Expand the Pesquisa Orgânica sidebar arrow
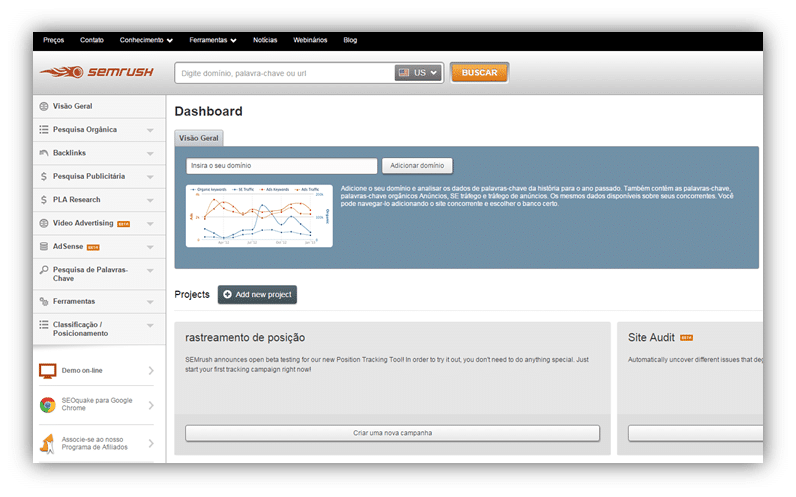The image size is (796, 497). (150, 130)
